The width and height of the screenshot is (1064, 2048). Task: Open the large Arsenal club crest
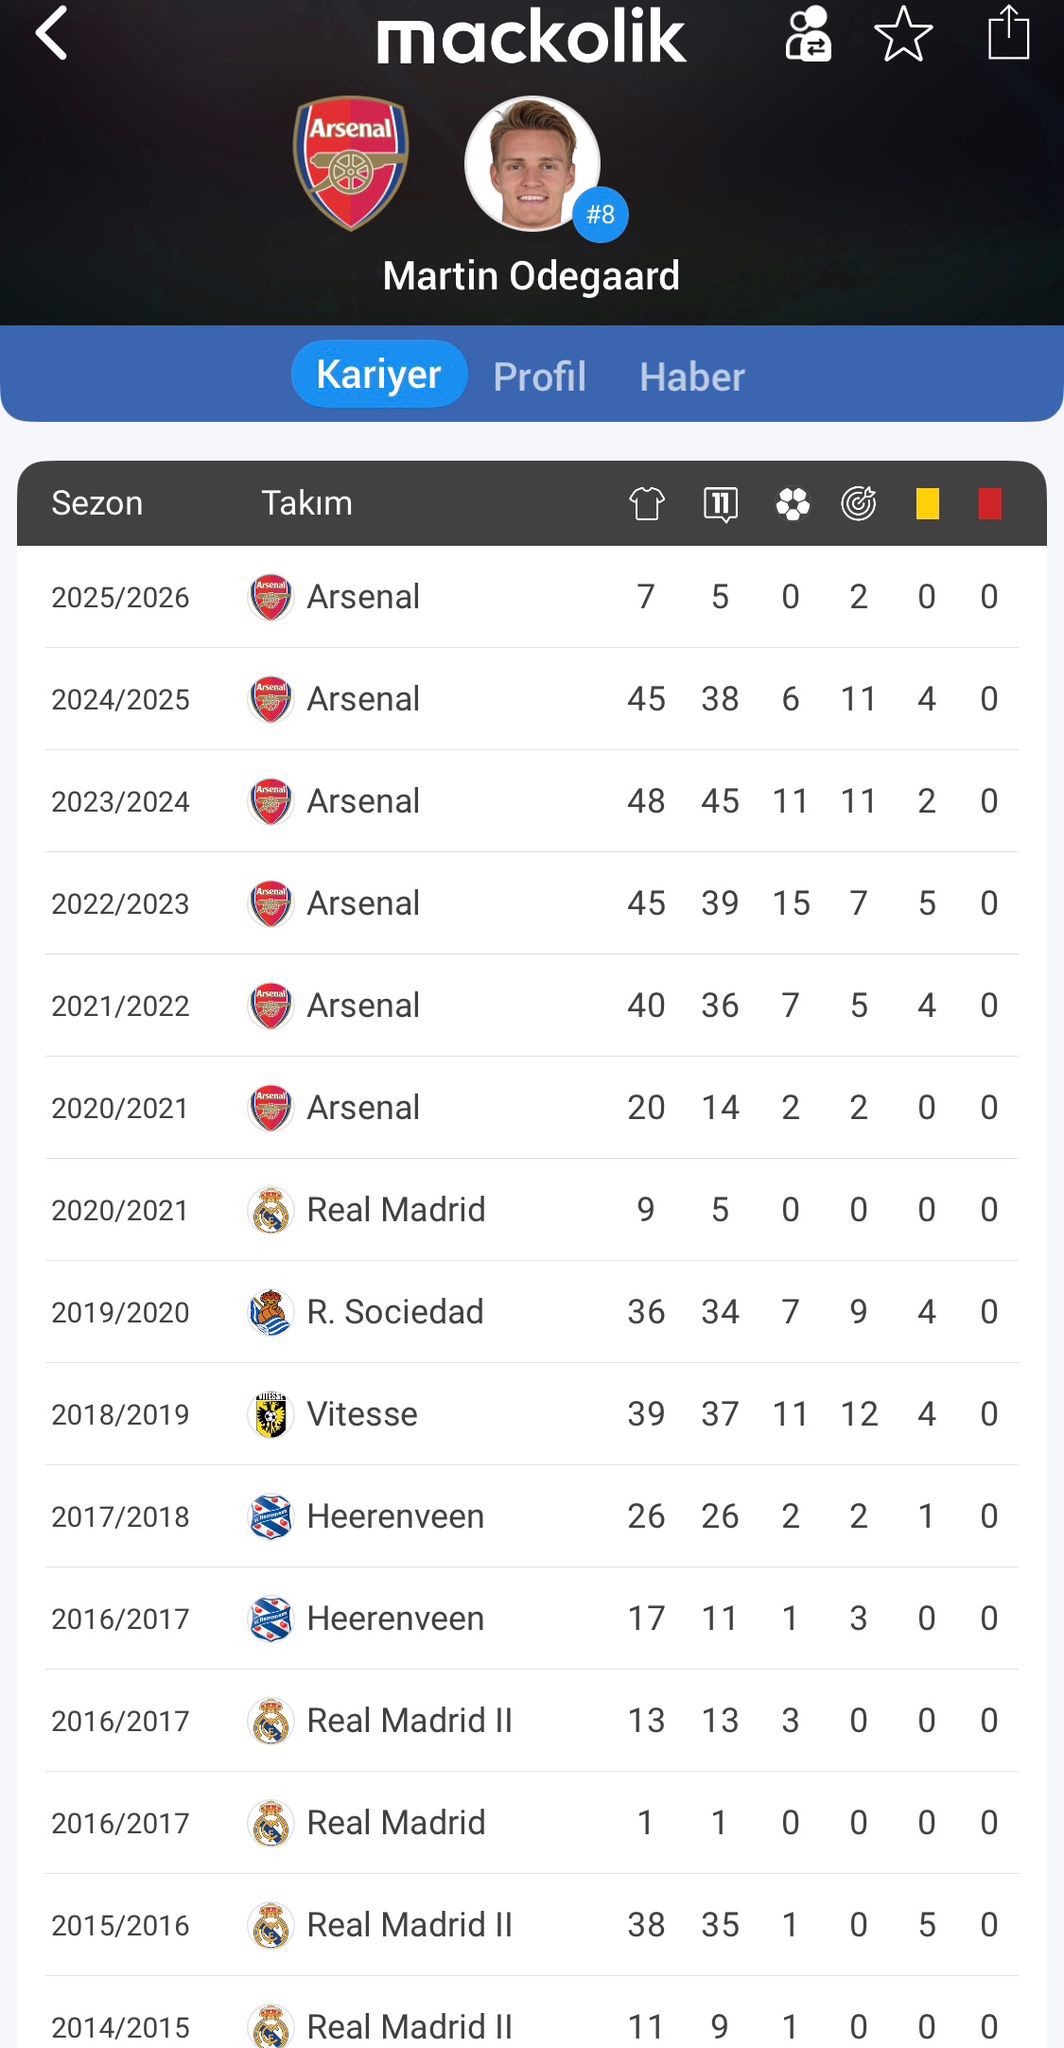(350, 163)
